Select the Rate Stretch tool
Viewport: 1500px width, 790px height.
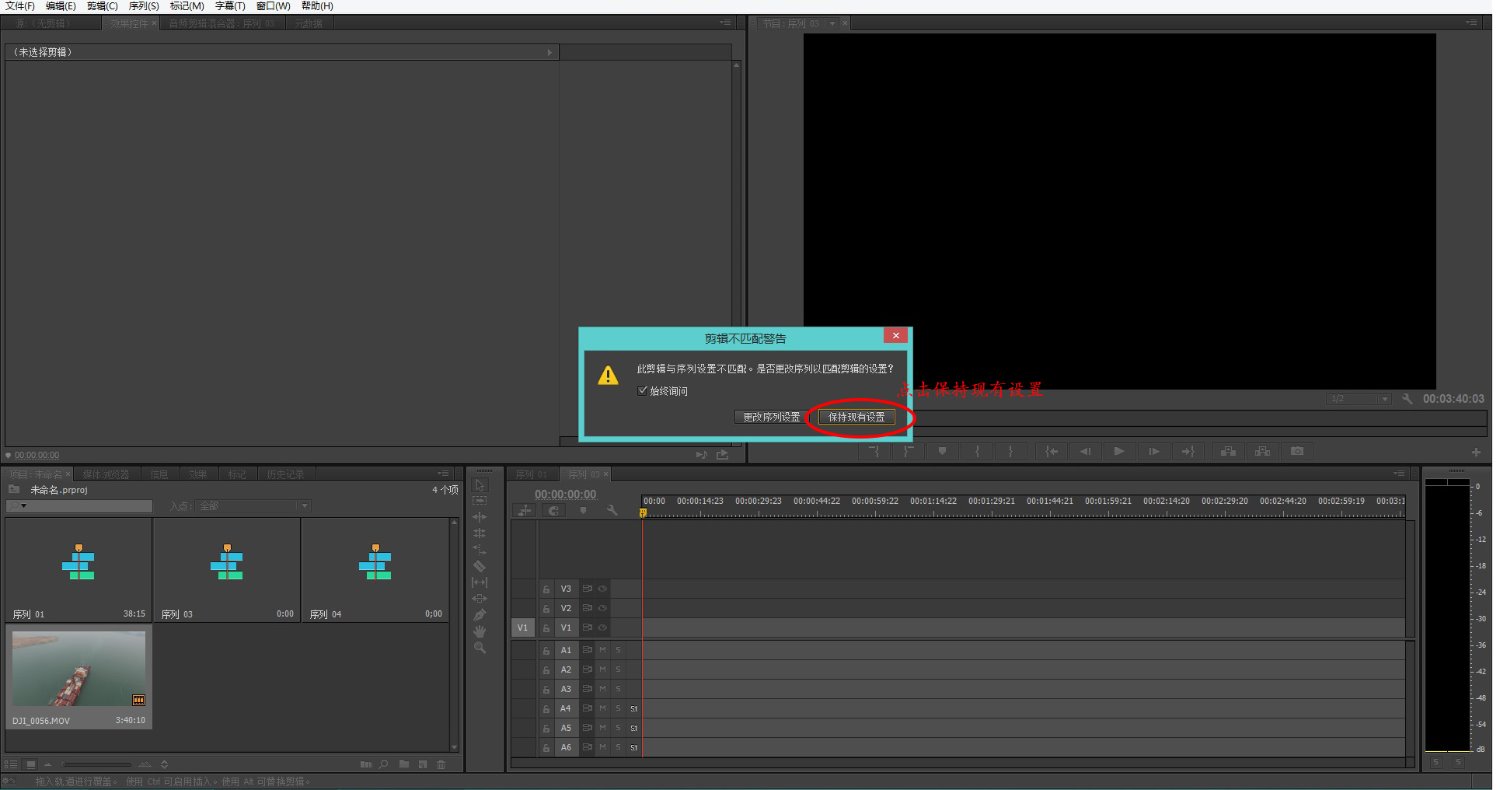[x=480, y=549]
